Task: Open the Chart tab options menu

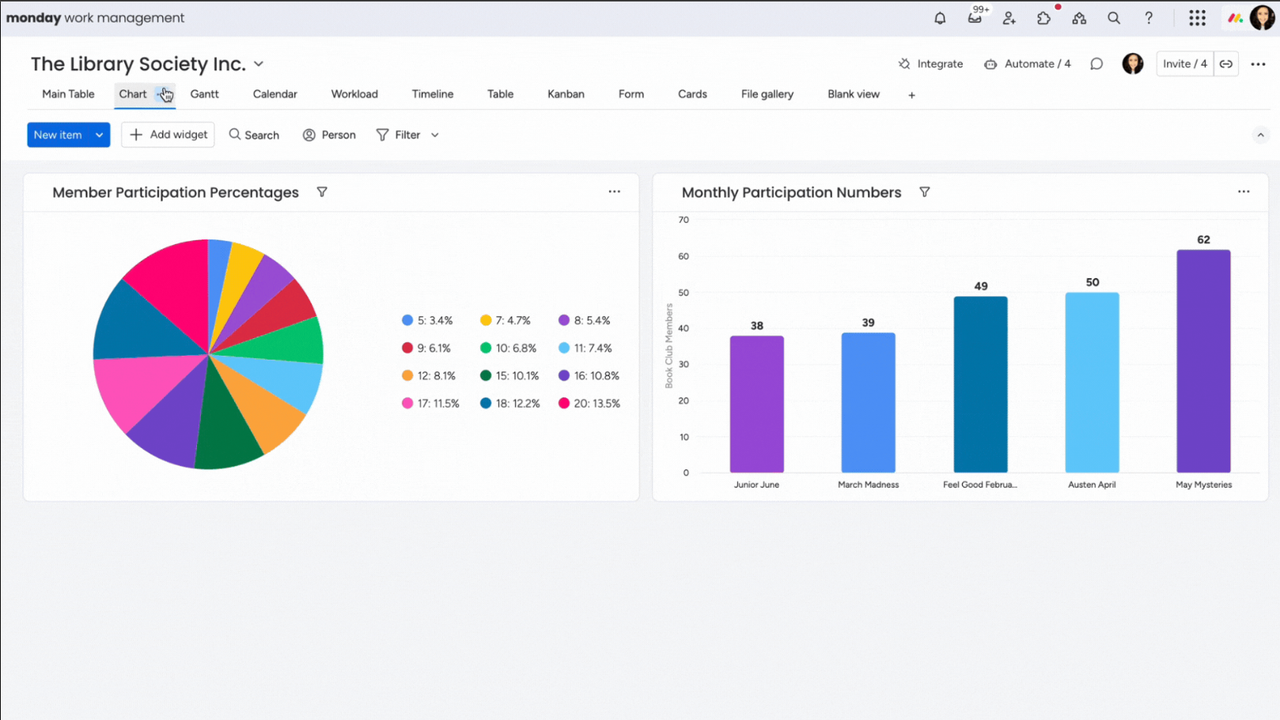Action: coord(163,94)
